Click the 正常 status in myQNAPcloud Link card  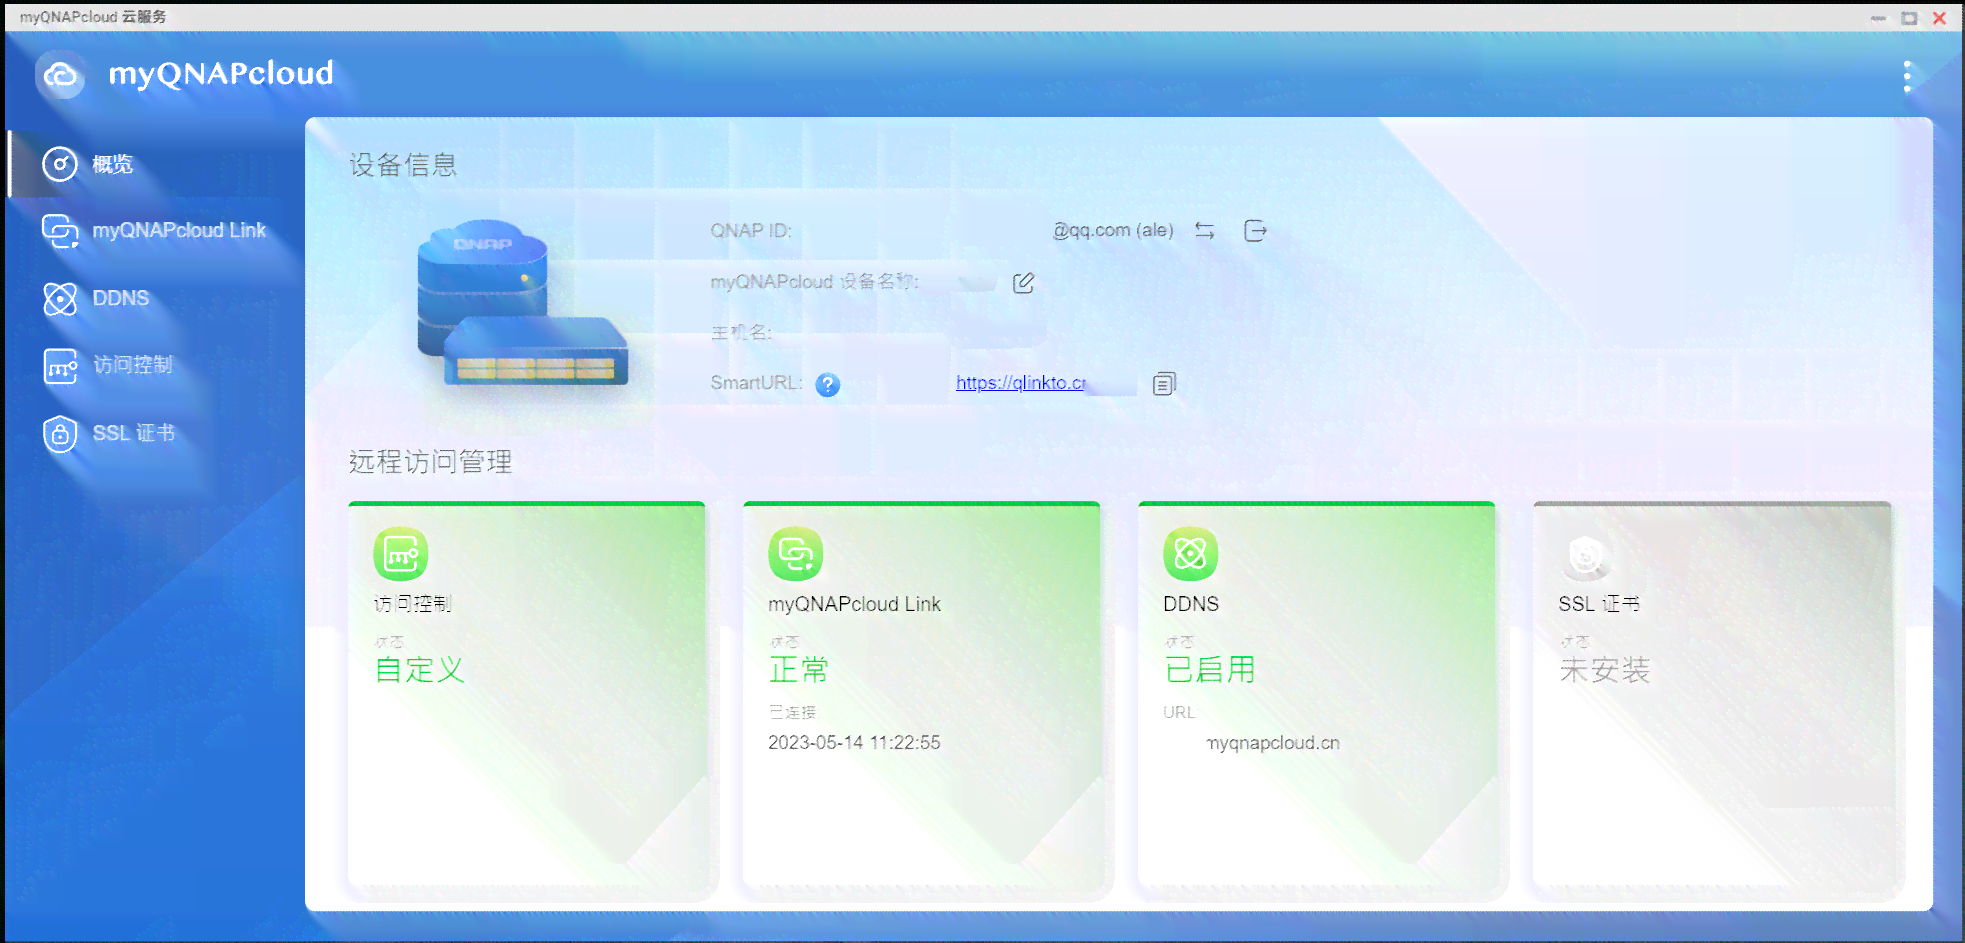pyautogui.click(x=799, y=669)
